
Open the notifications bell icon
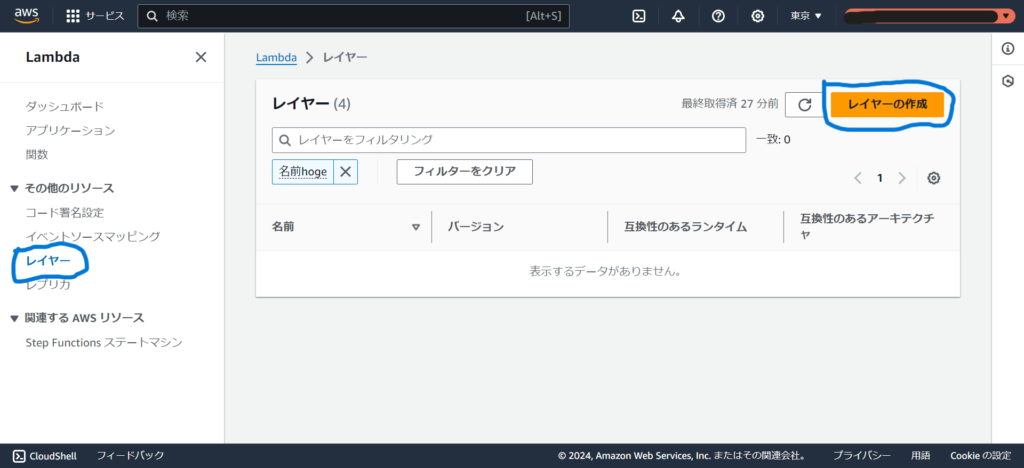pos(678,16)
